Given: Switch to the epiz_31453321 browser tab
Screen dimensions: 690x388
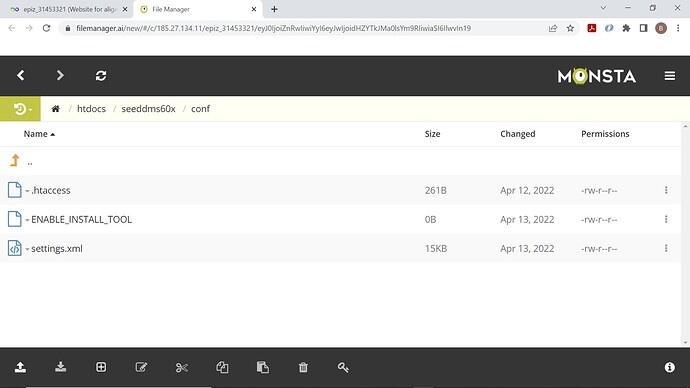Looking at the screenshot, I should (x=70, y=9).
